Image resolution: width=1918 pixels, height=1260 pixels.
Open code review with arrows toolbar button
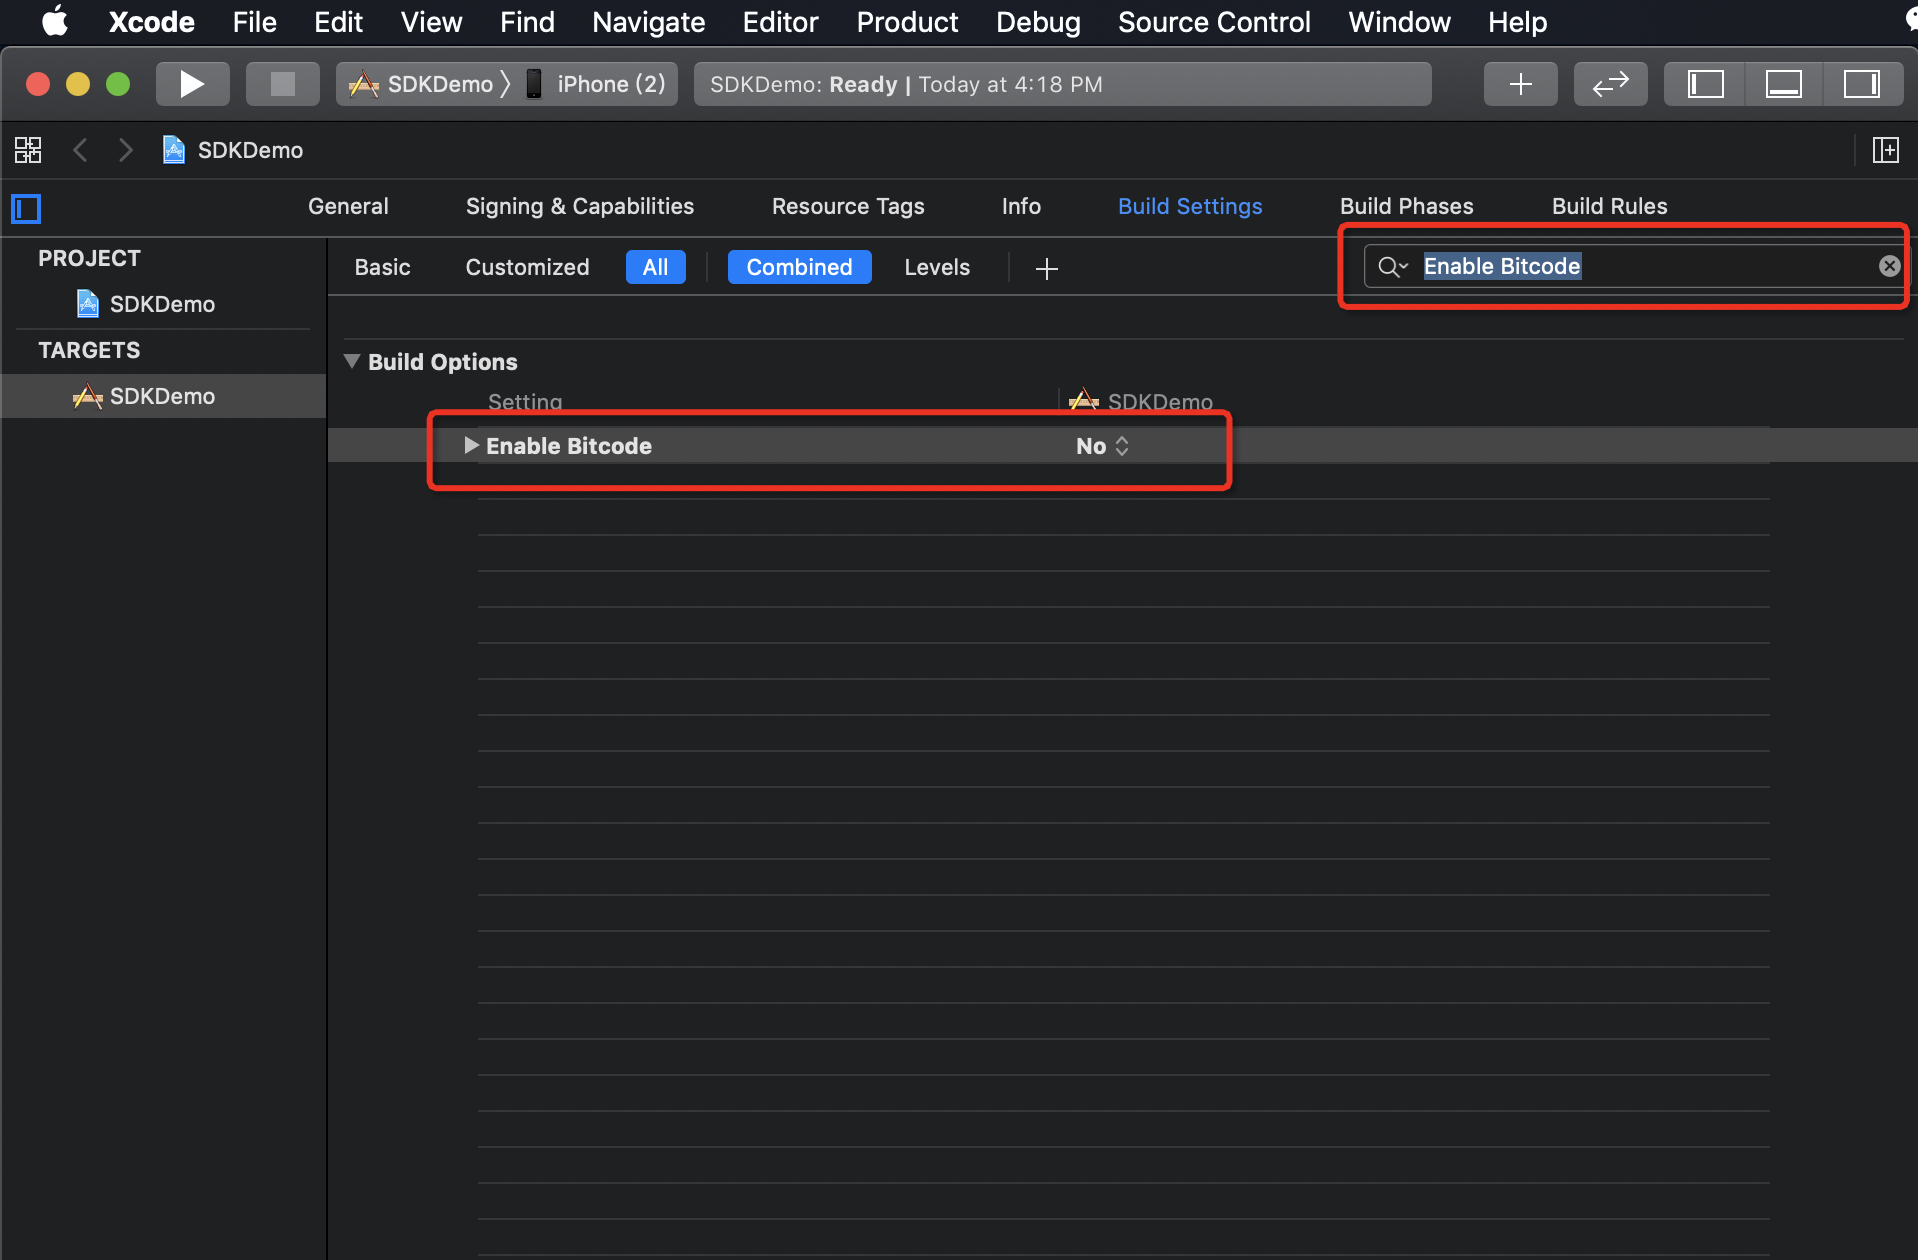(1610, 84)
